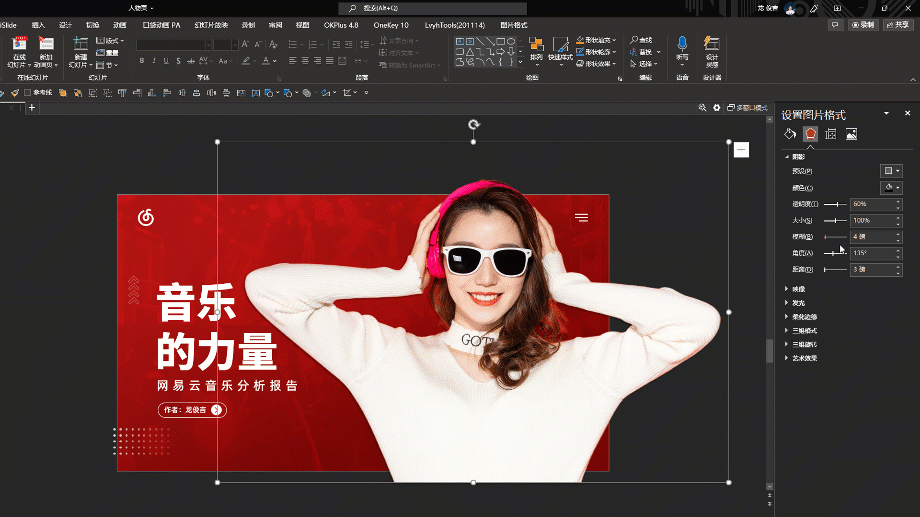Switch to the OneKey 10 tab
The height and width of the screenshot is (517, 920).
391,25
